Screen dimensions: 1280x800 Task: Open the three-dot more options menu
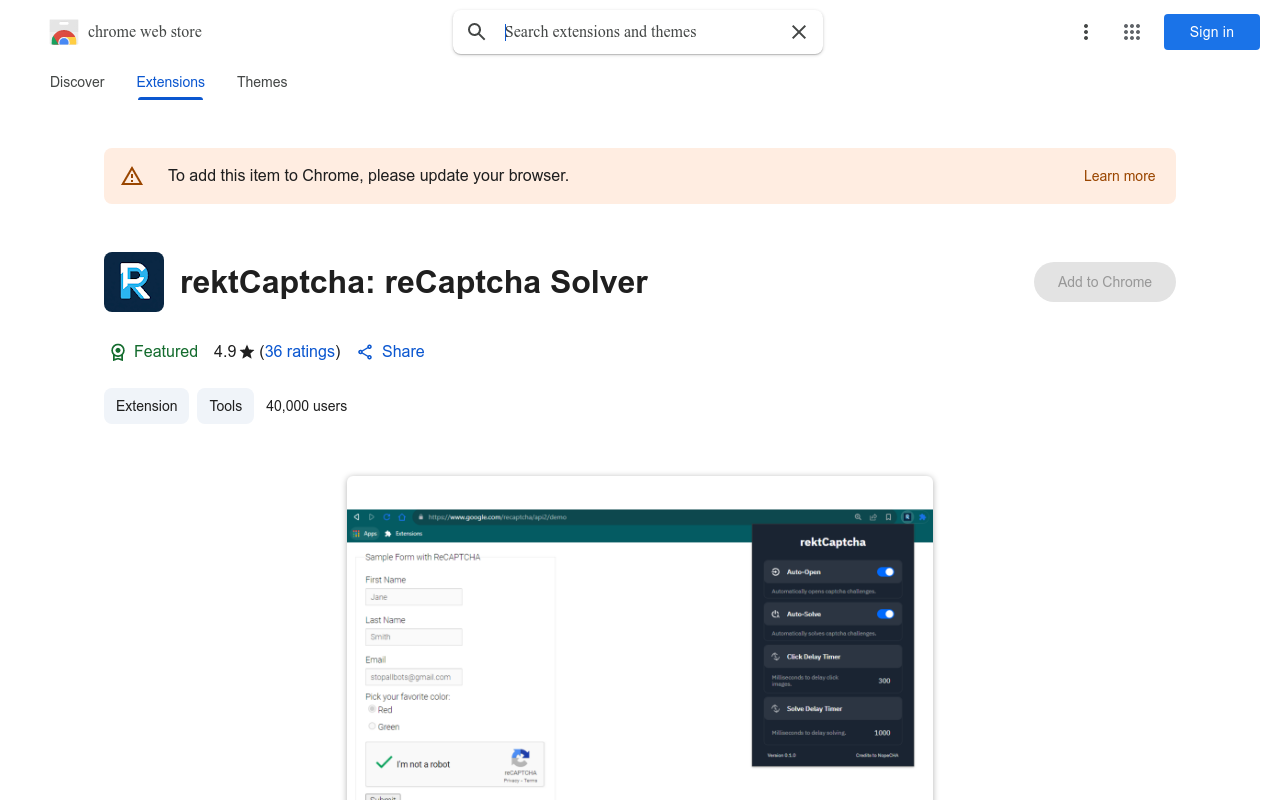pyautogui.click(x=1086, y=32)
